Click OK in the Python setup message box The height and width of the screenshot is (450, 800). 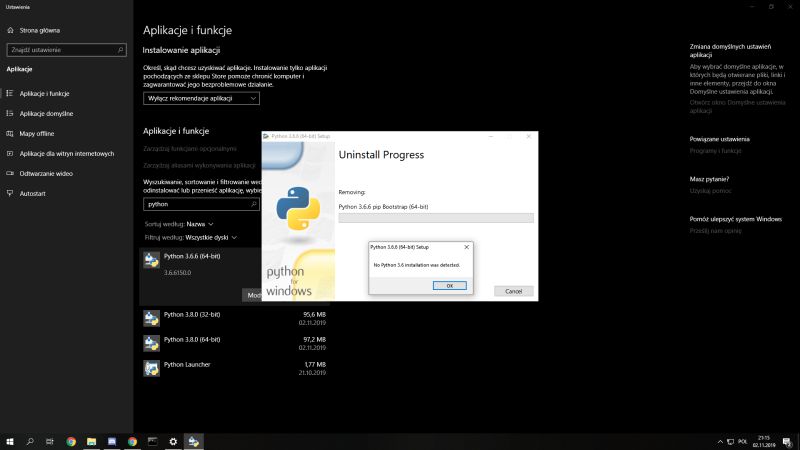coord(449,286)
